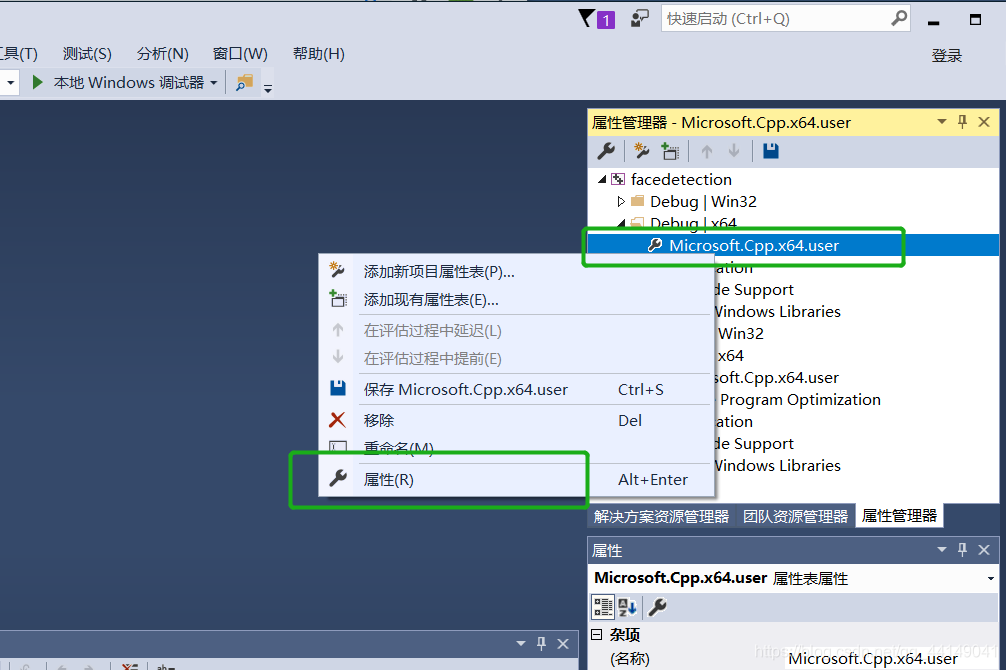
Task: Click the 登录 sign-in link
Action: click(946, 56)
